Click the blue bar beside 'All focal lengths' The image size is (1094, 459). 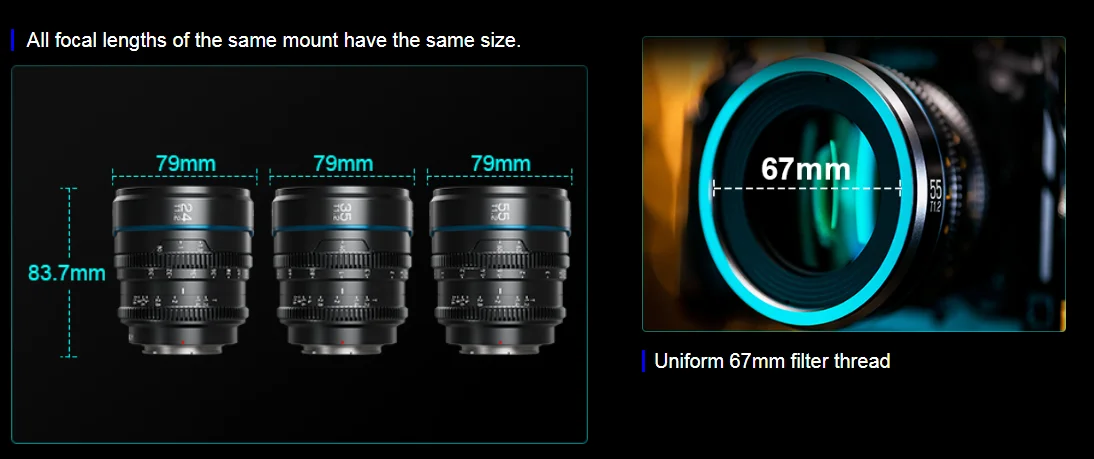point(13,40)
